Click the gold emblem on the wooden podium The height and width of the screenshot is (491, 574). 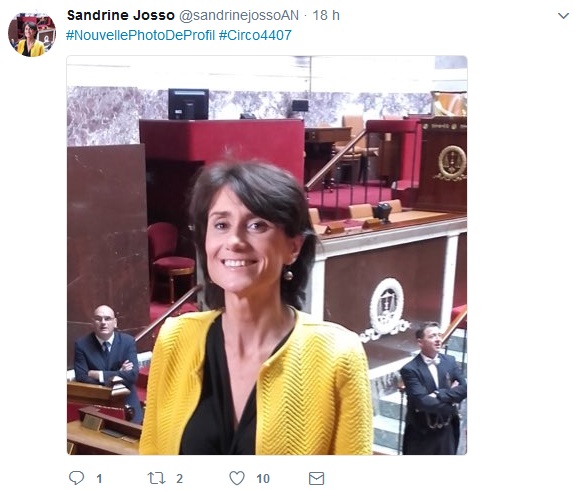(x=452, y=163)
